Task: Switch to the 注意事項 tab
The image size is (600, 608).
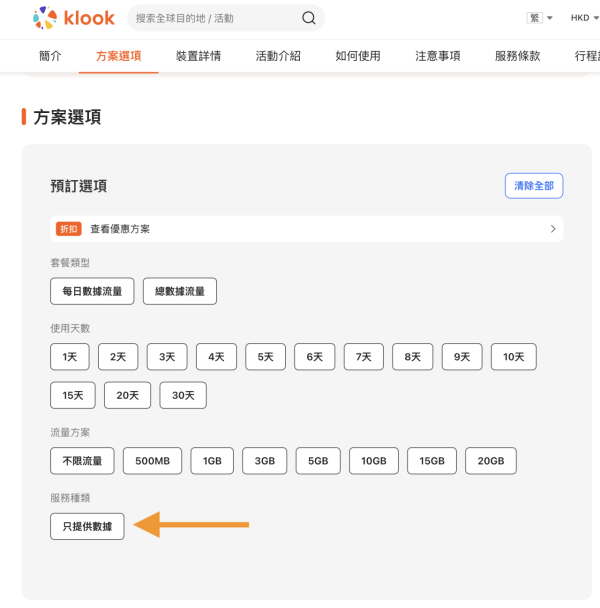Action: (438, 56)
